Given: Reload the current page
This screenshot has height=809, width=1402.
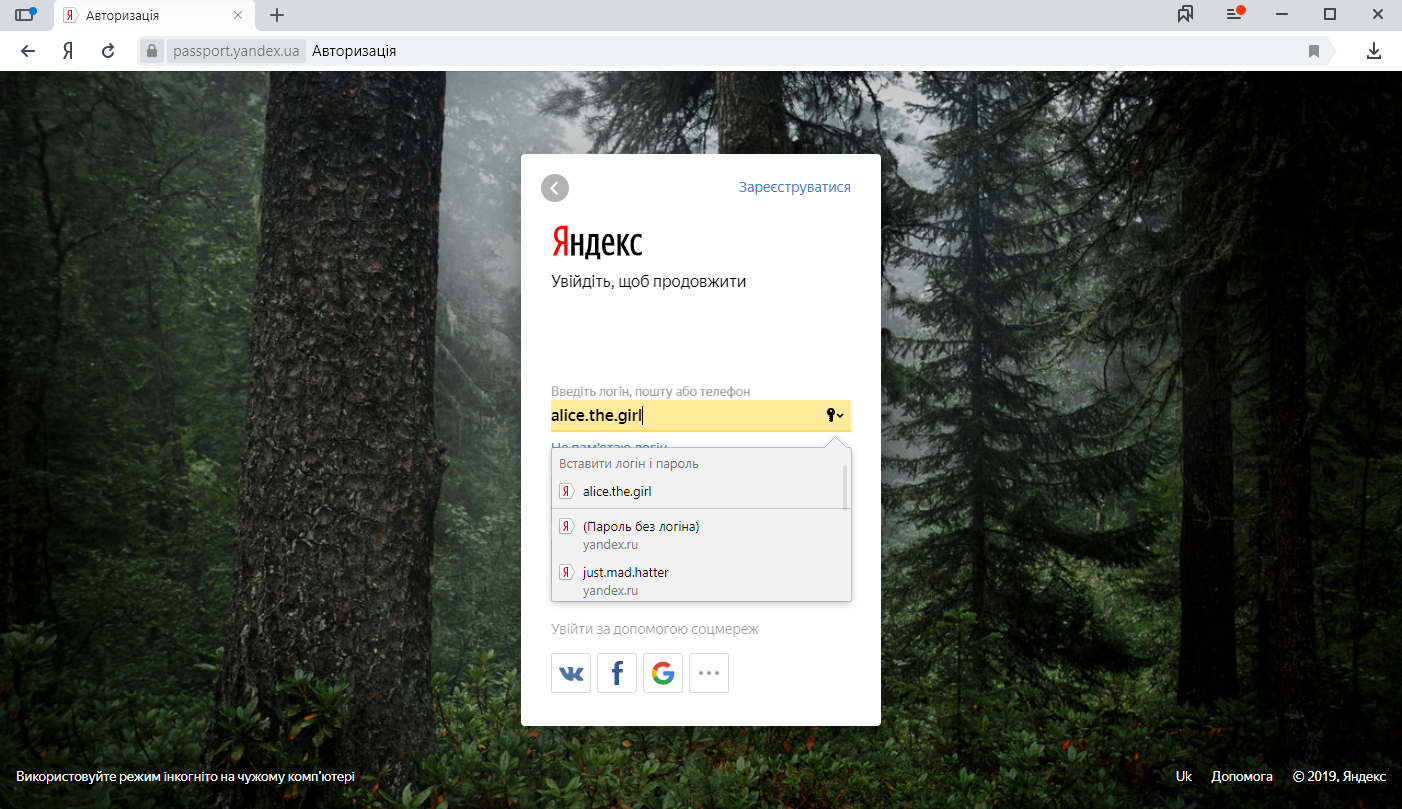Looking at the screenshot, I should click(108, 51).
